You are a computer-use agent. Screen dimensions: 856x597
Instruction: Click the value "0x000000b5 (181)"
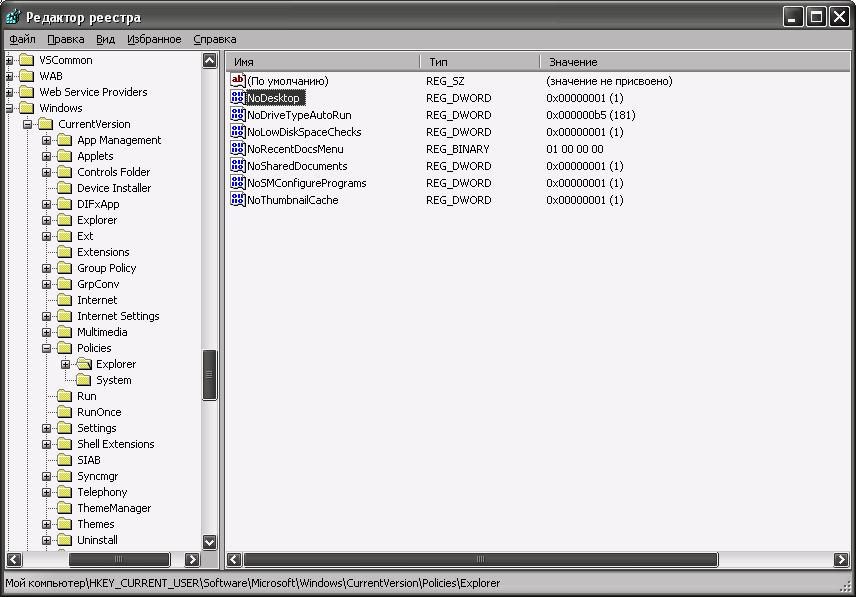[x=591, y=115]
